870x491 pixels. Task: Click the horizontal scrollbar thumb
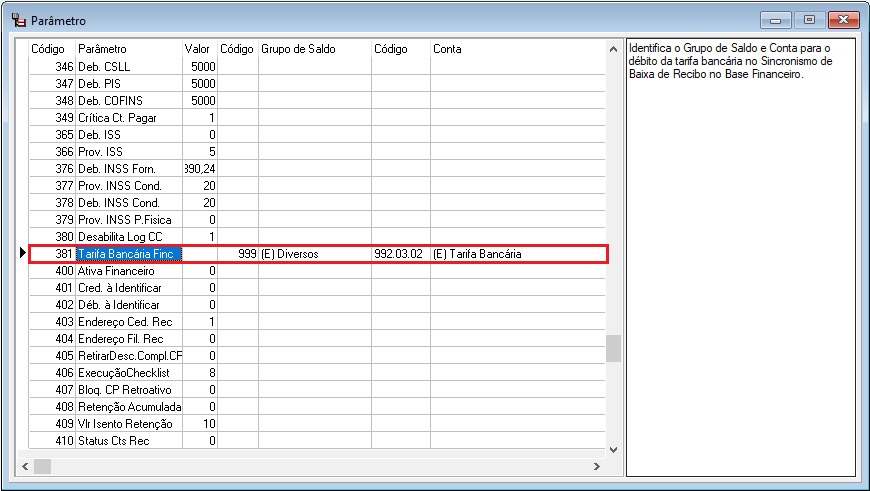point(42,466)
